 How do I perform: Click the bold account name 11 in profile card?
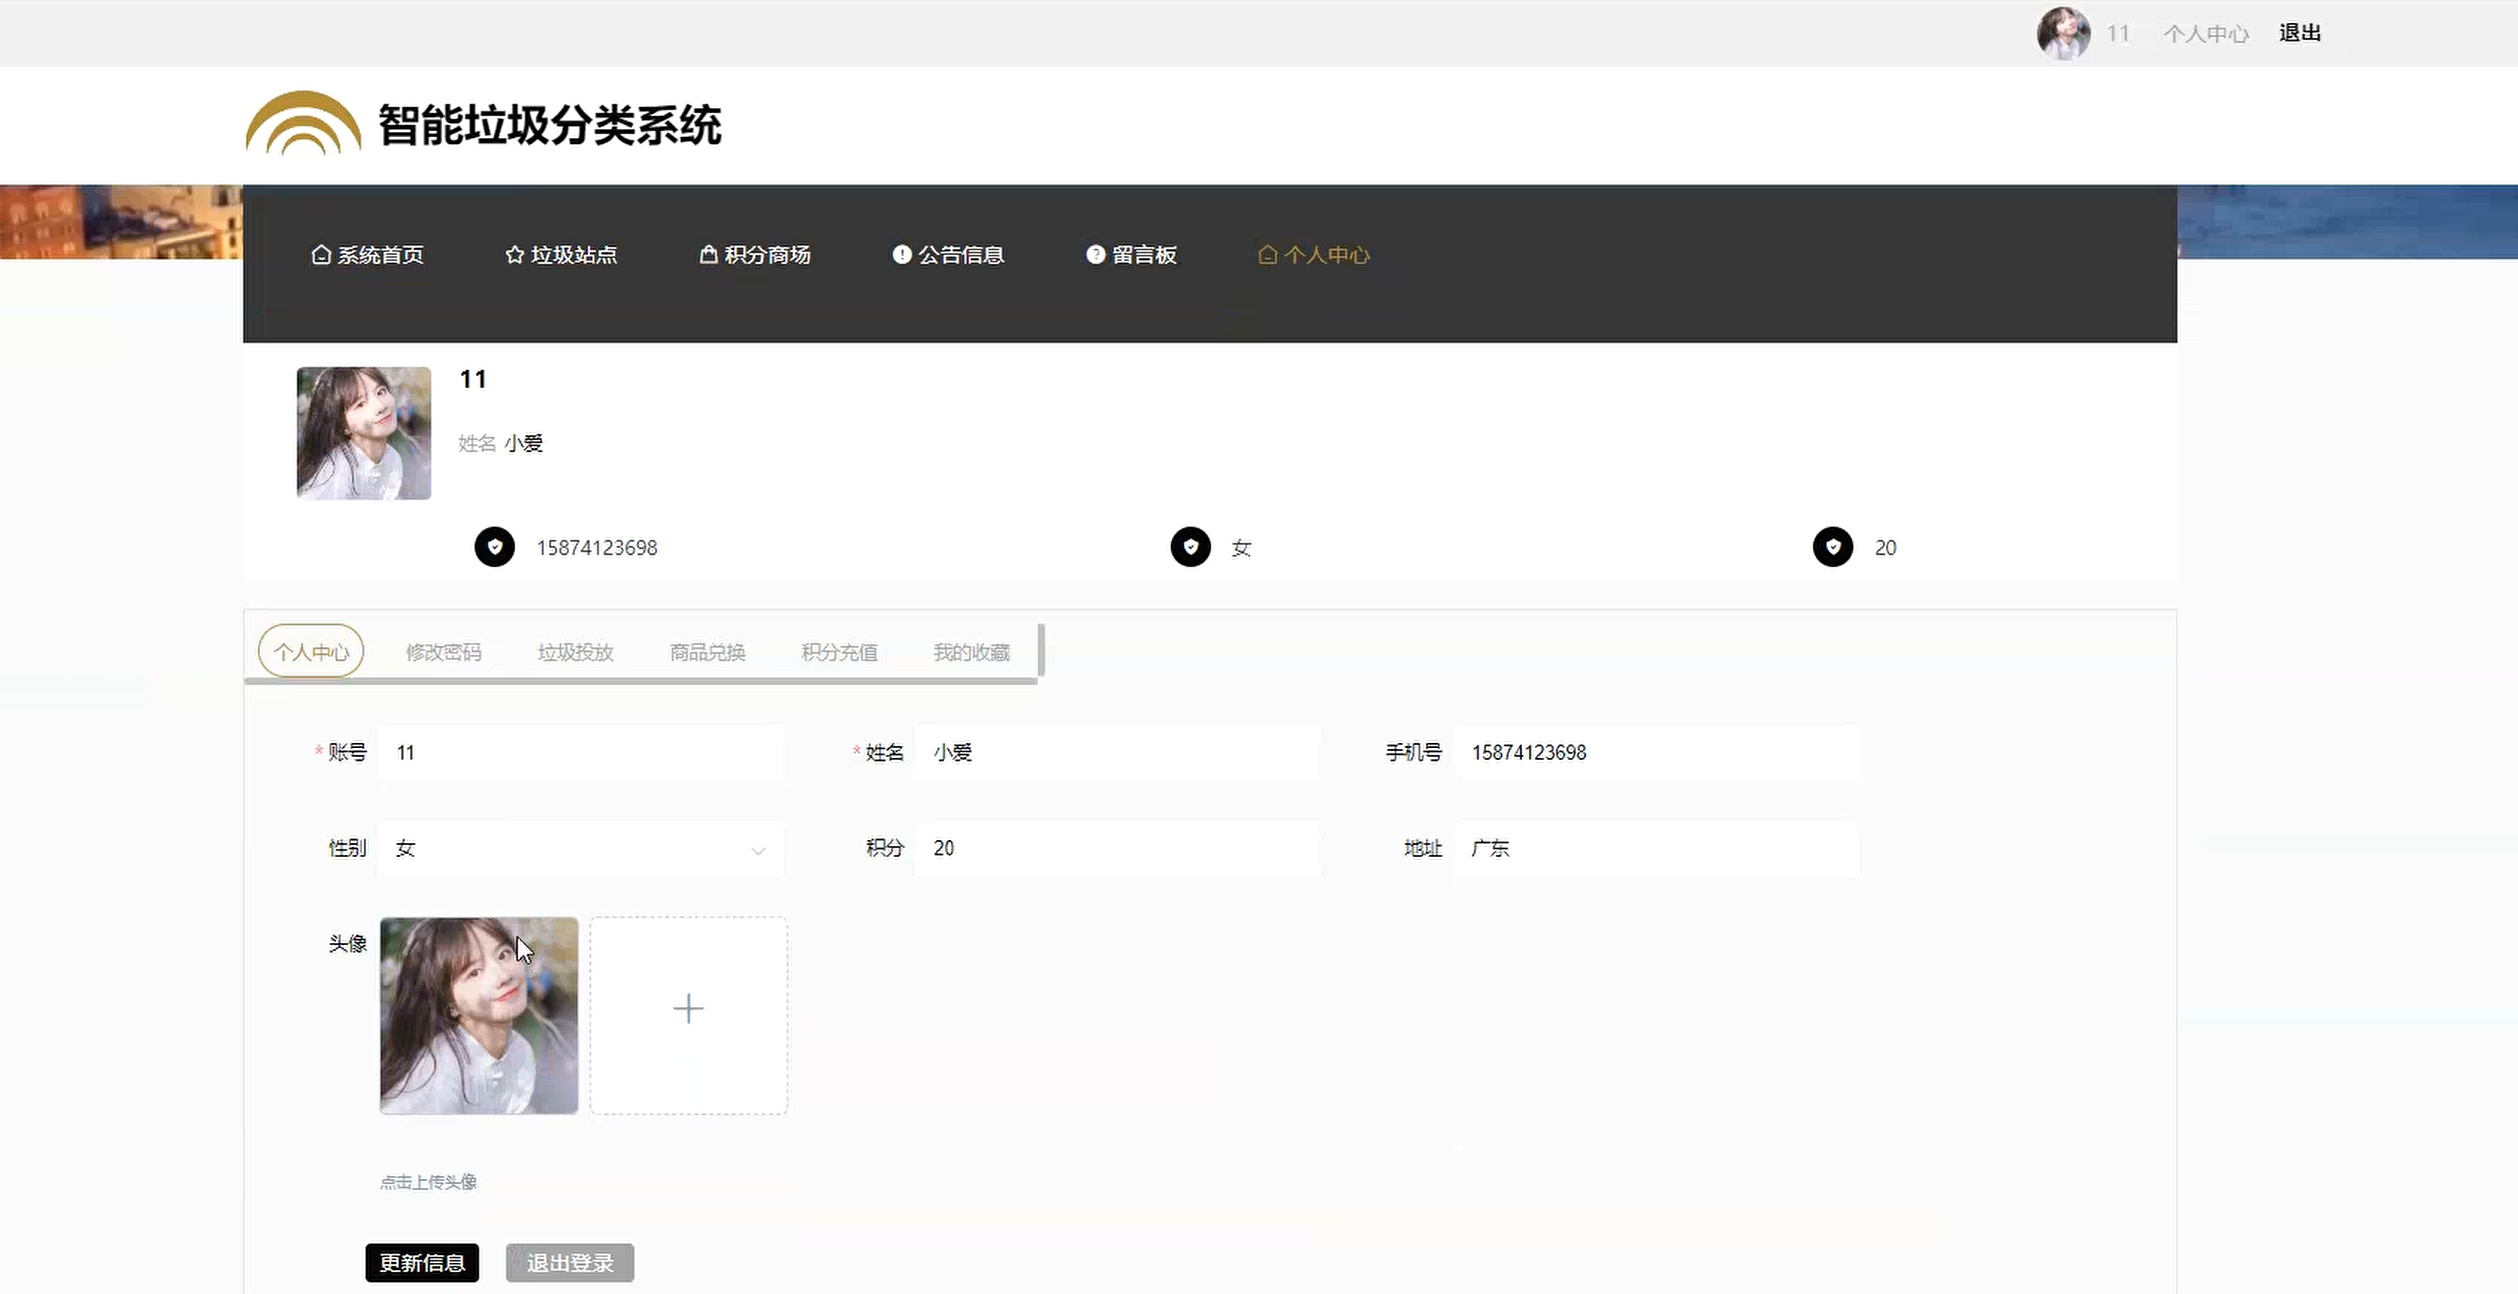[473, 379]
